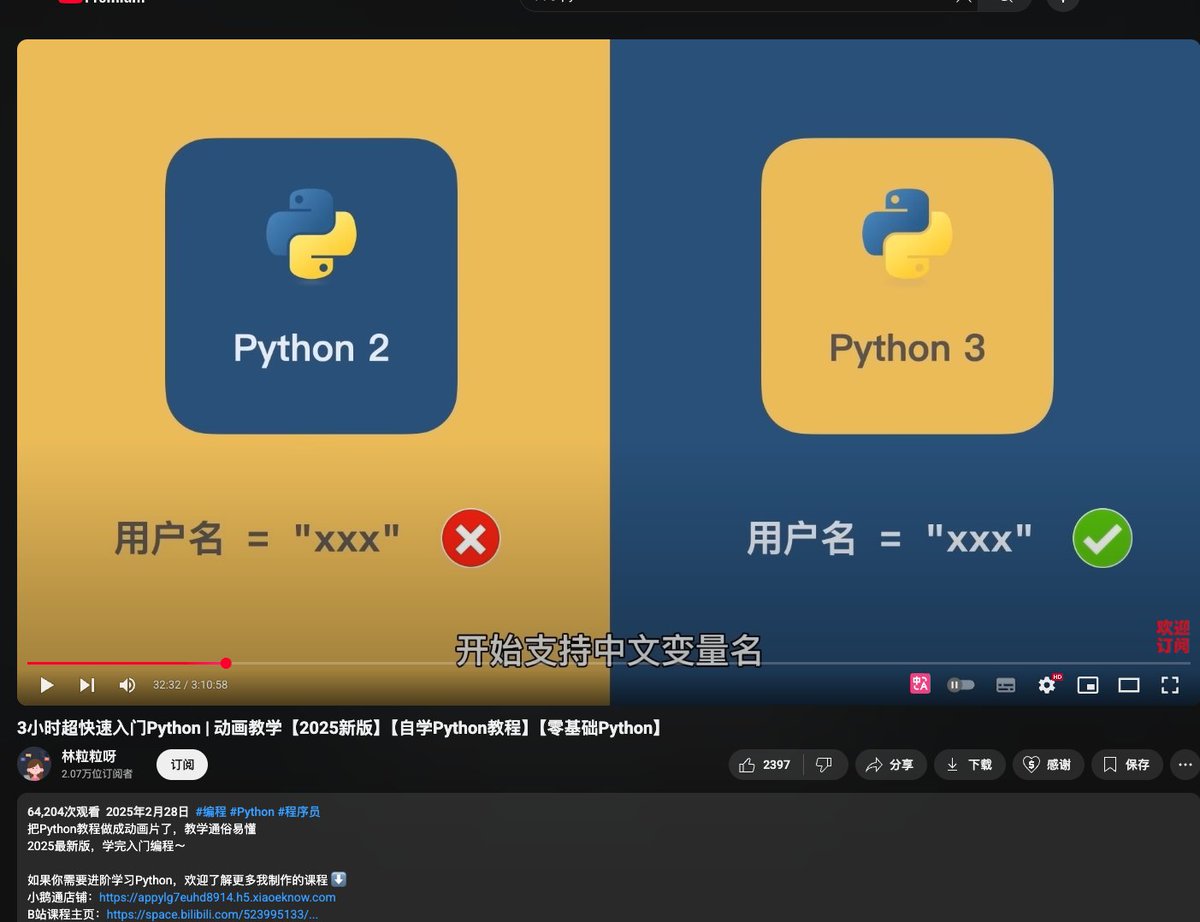Click the 64,204次观看 view count

pyautogui.click(x=63, y=812)
